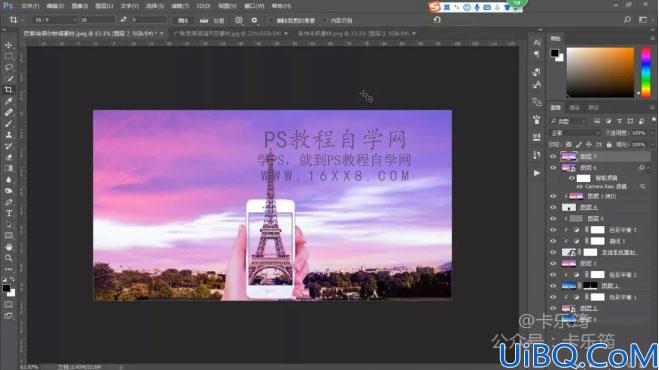
Task: Click the foreground color swatch in Color panel
Action: click(555, 53)
